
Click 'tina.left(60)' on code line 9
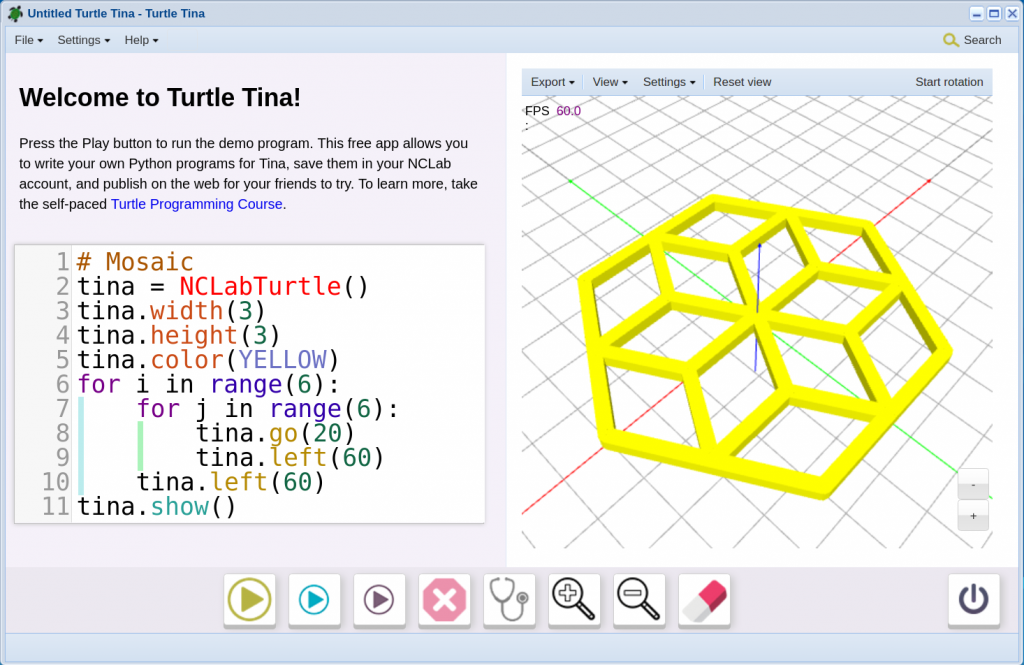click(x=290, y=458)
